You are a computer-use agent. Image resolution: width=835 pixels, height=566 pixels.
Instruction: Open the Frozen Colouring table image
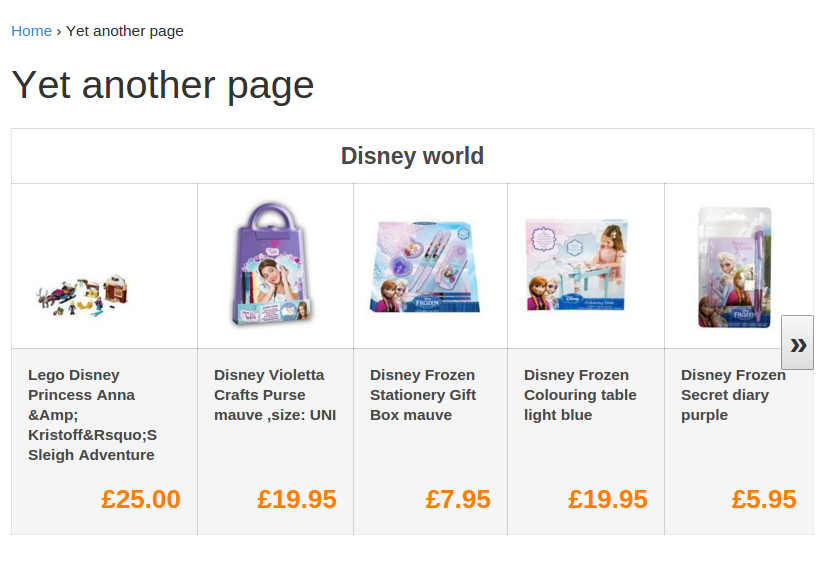point(577,265)
